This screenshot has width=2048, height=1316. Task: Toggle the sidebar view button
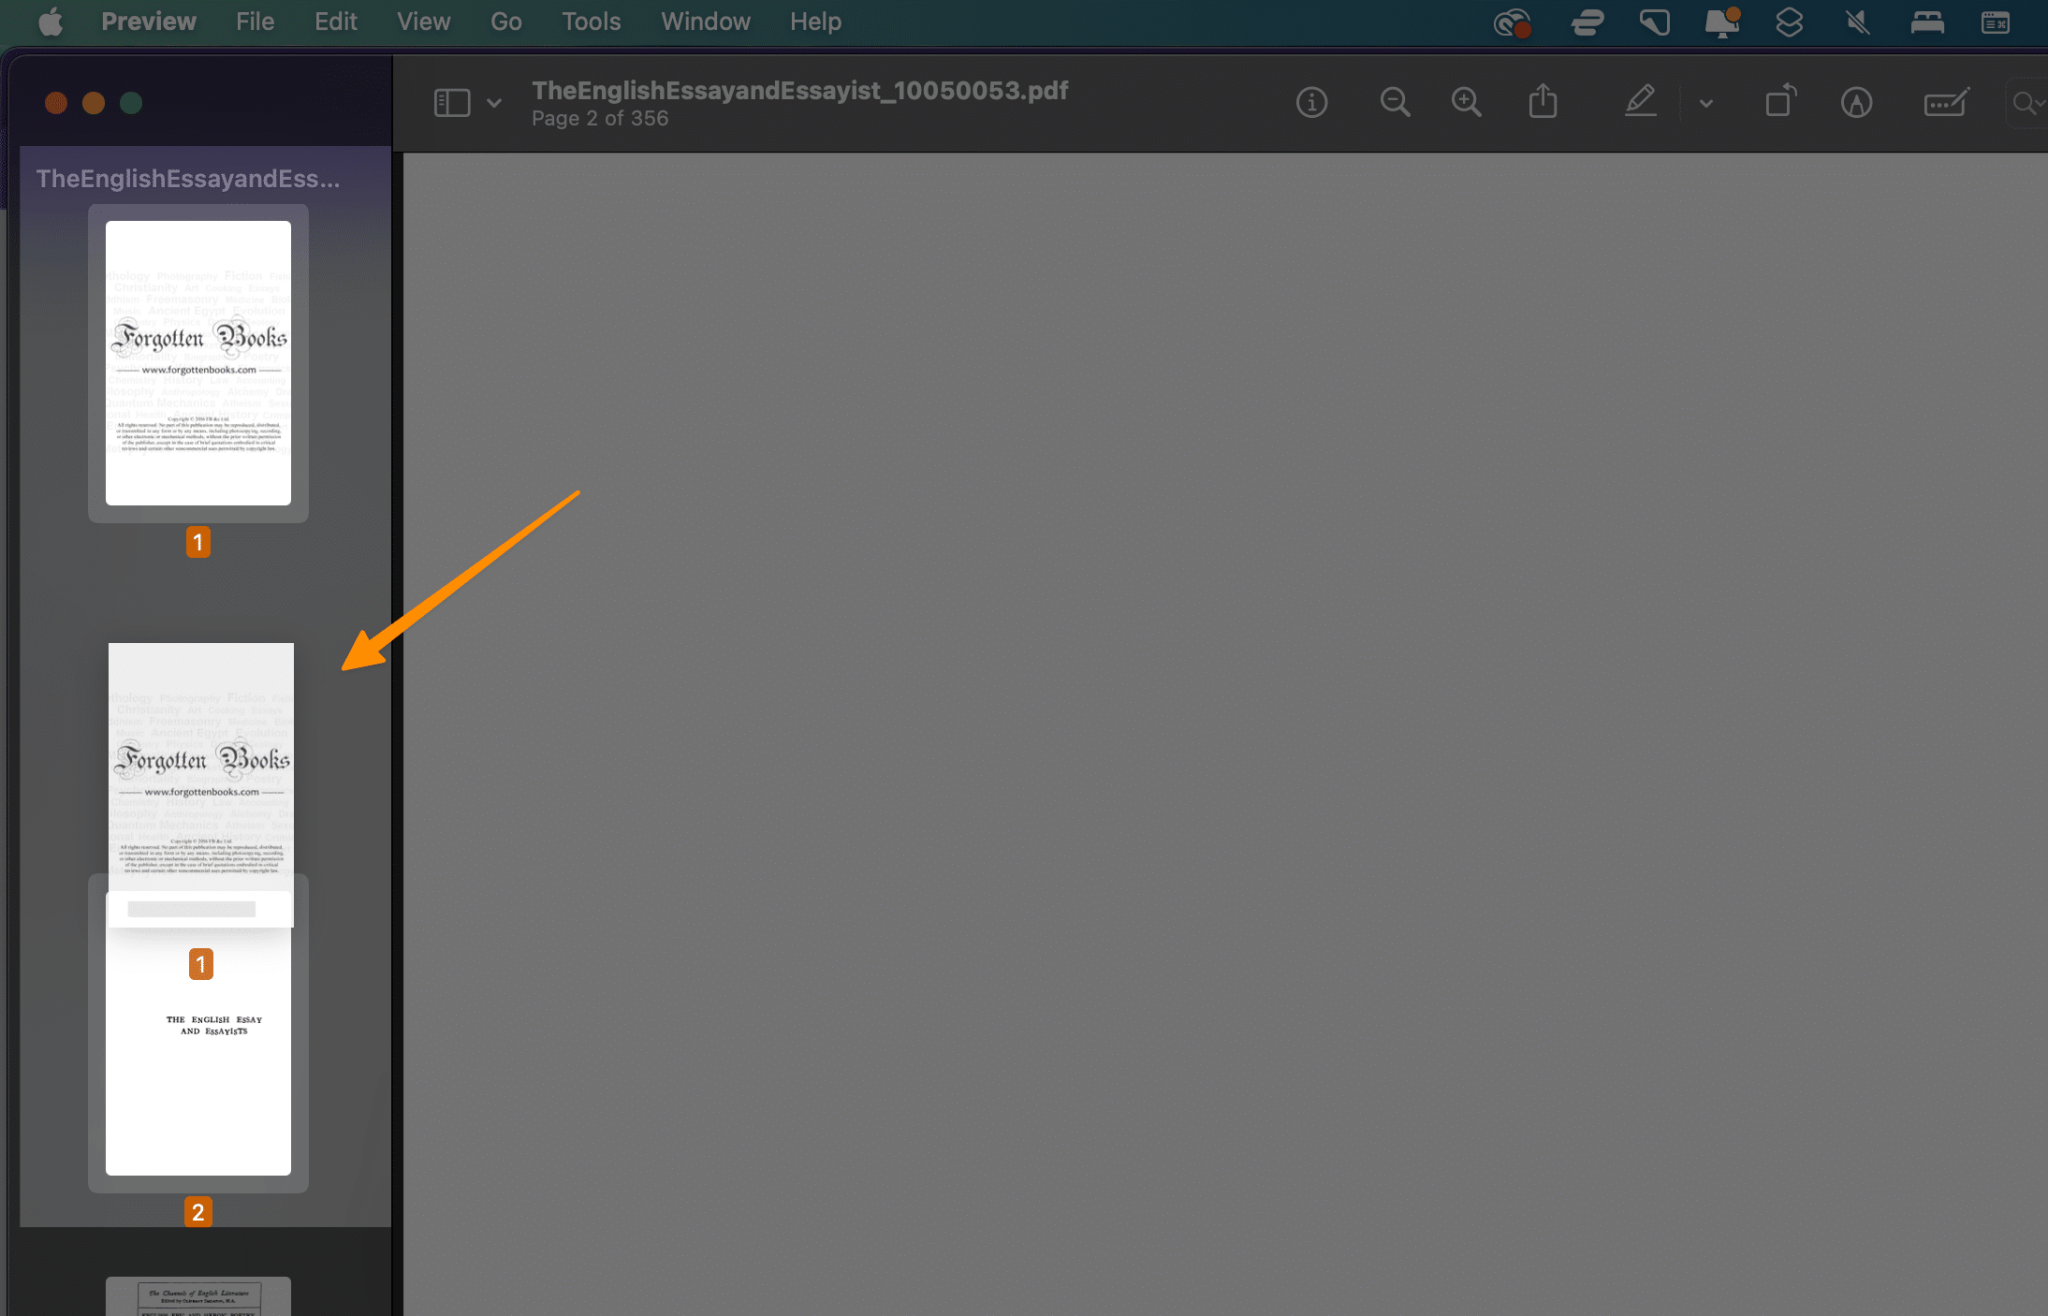[452, 102]
